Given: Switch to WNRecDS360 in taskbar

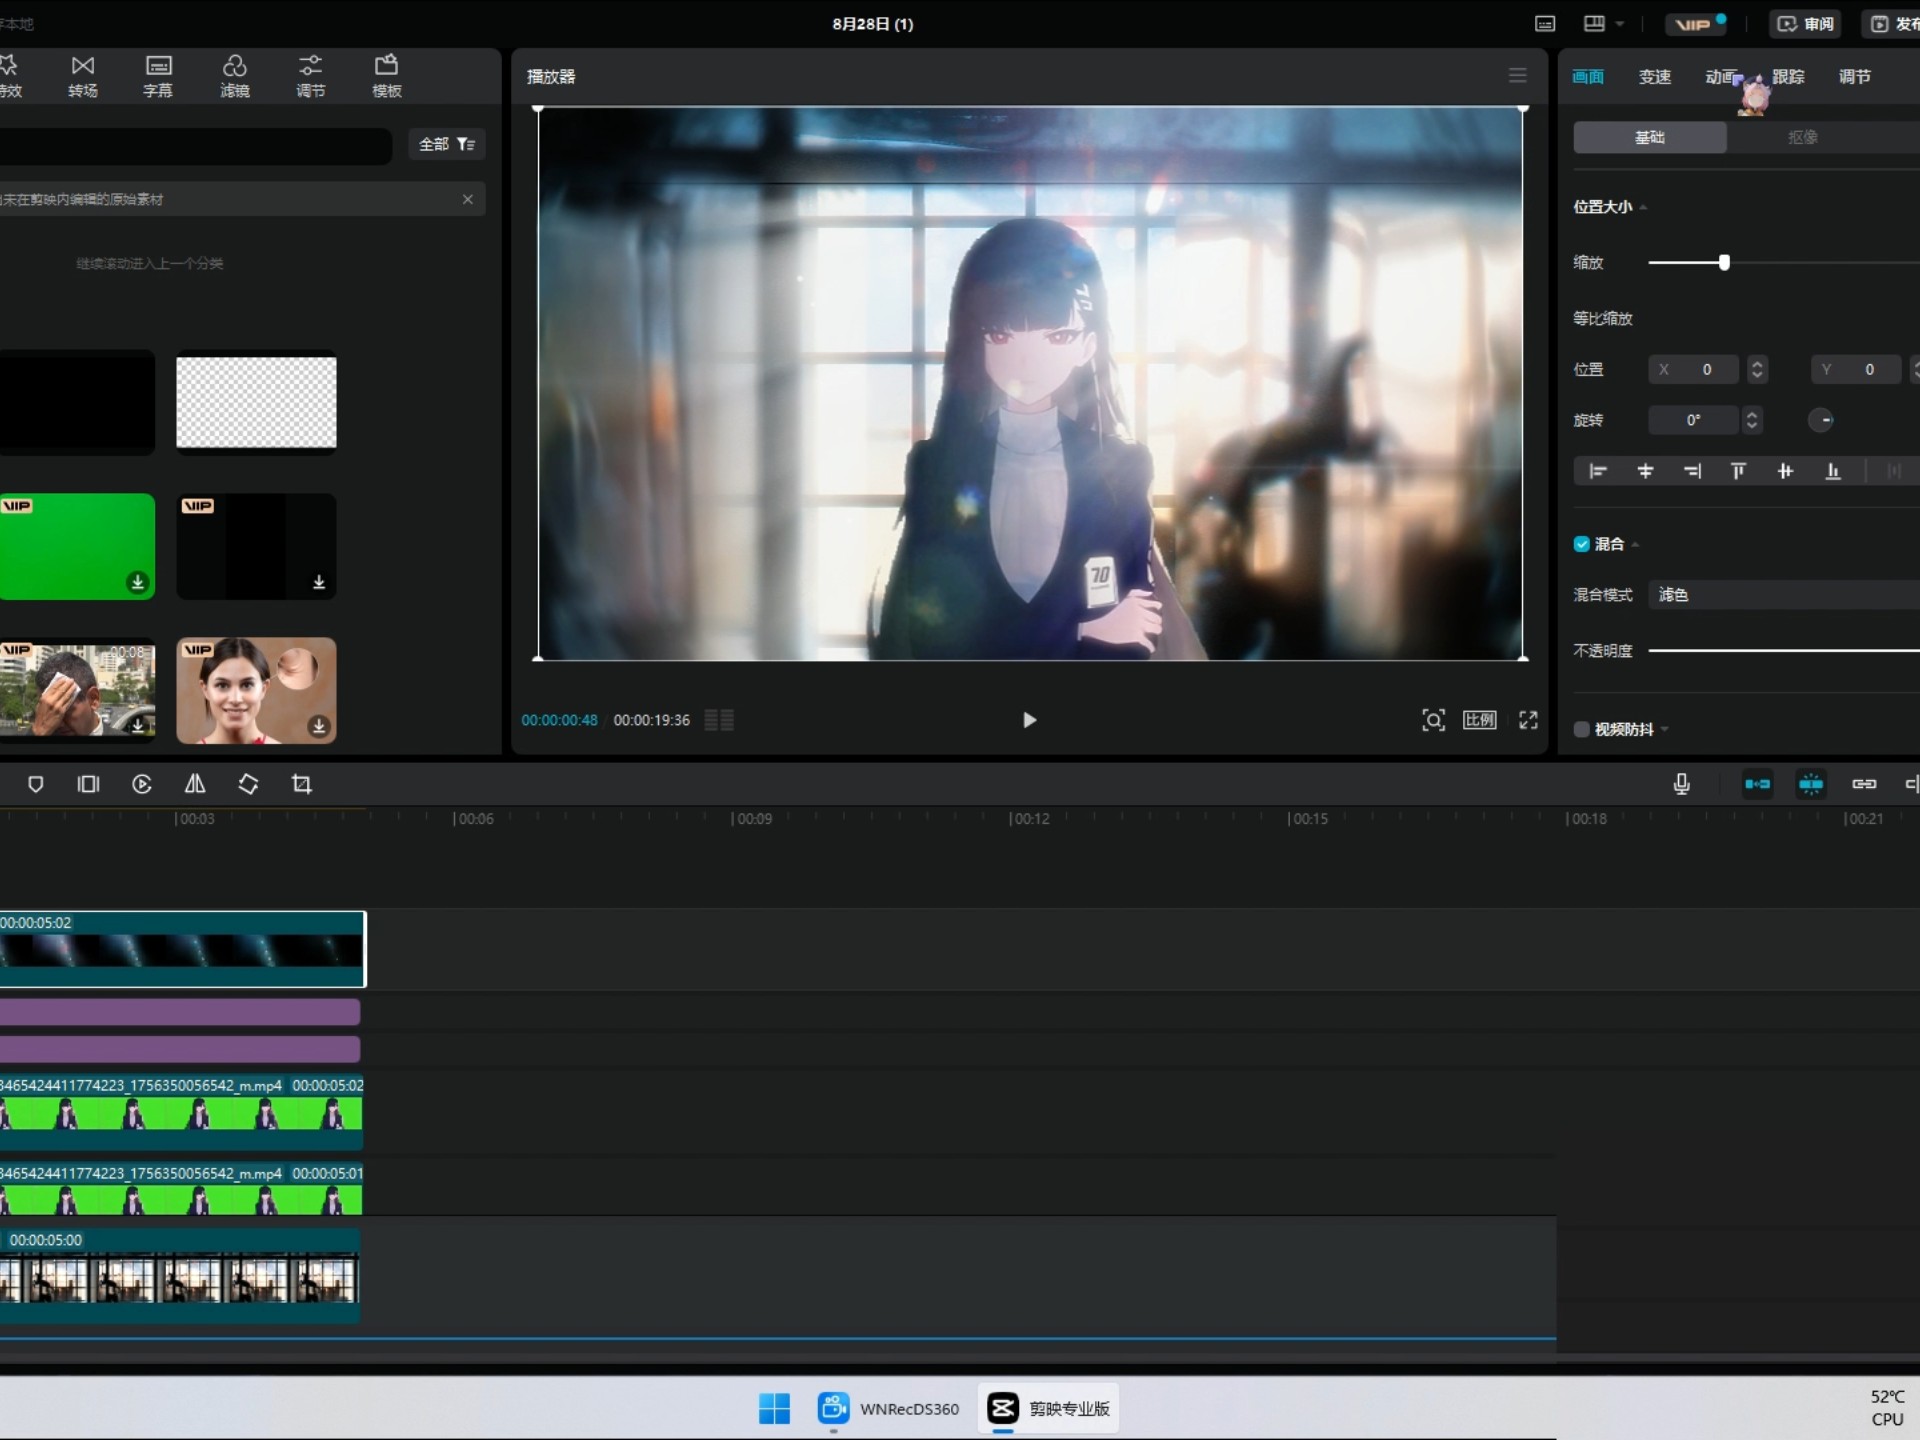Looking at the screenshot, I should [888, 1408].
